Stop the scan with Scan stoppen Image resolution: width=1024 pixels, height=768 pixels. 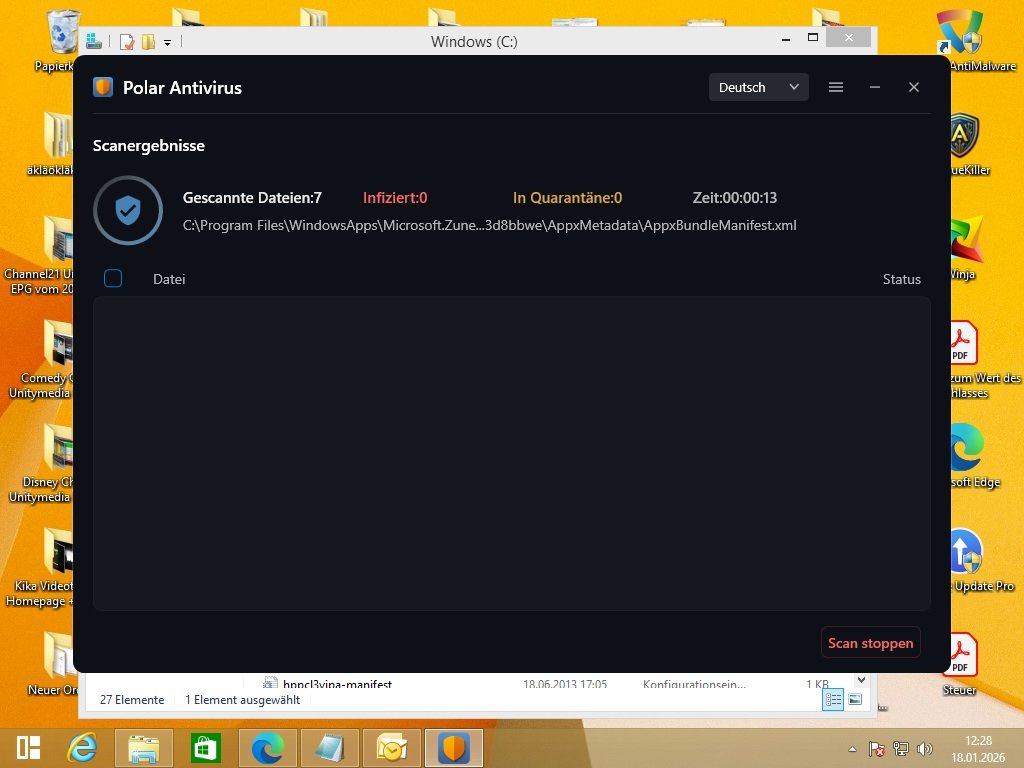[x=871, y=643]
